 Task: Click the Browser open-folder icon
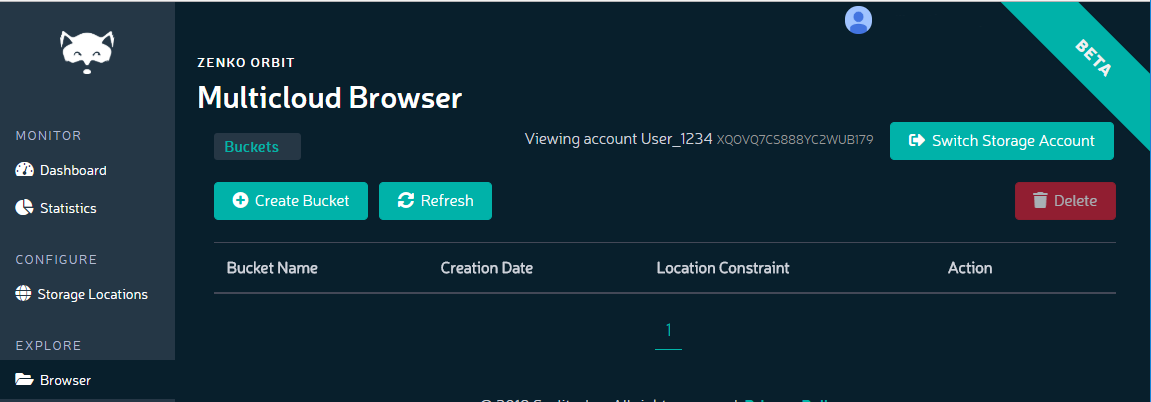coord(24,379)
